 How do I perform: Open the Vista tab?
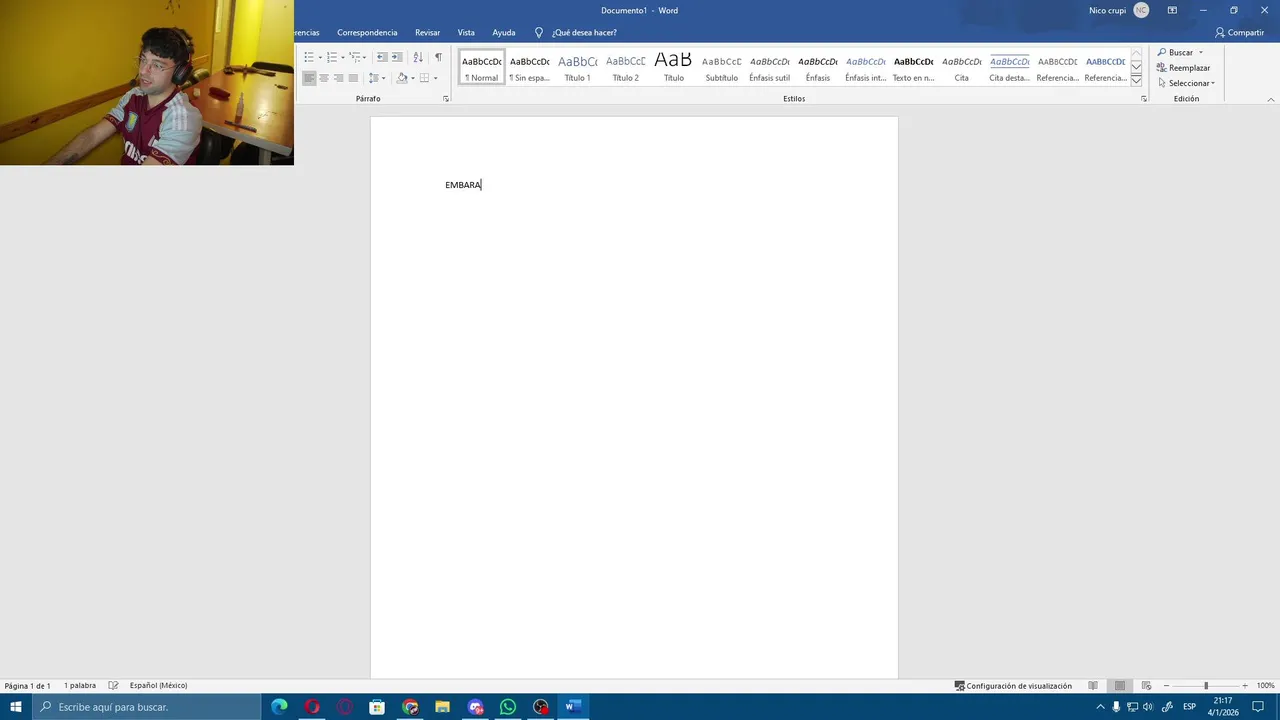pyautogui.click(x=466, y=33)
